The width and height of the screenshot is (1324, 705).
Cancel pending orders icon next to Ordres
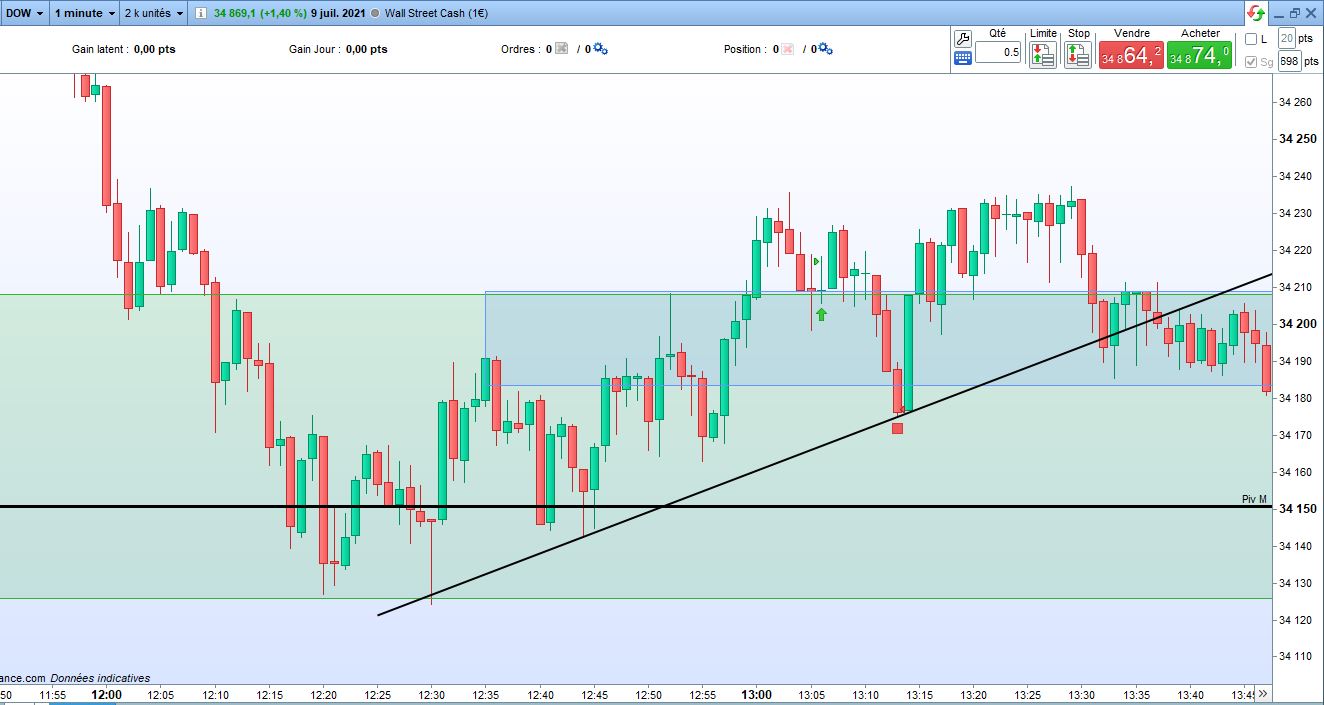561,49
